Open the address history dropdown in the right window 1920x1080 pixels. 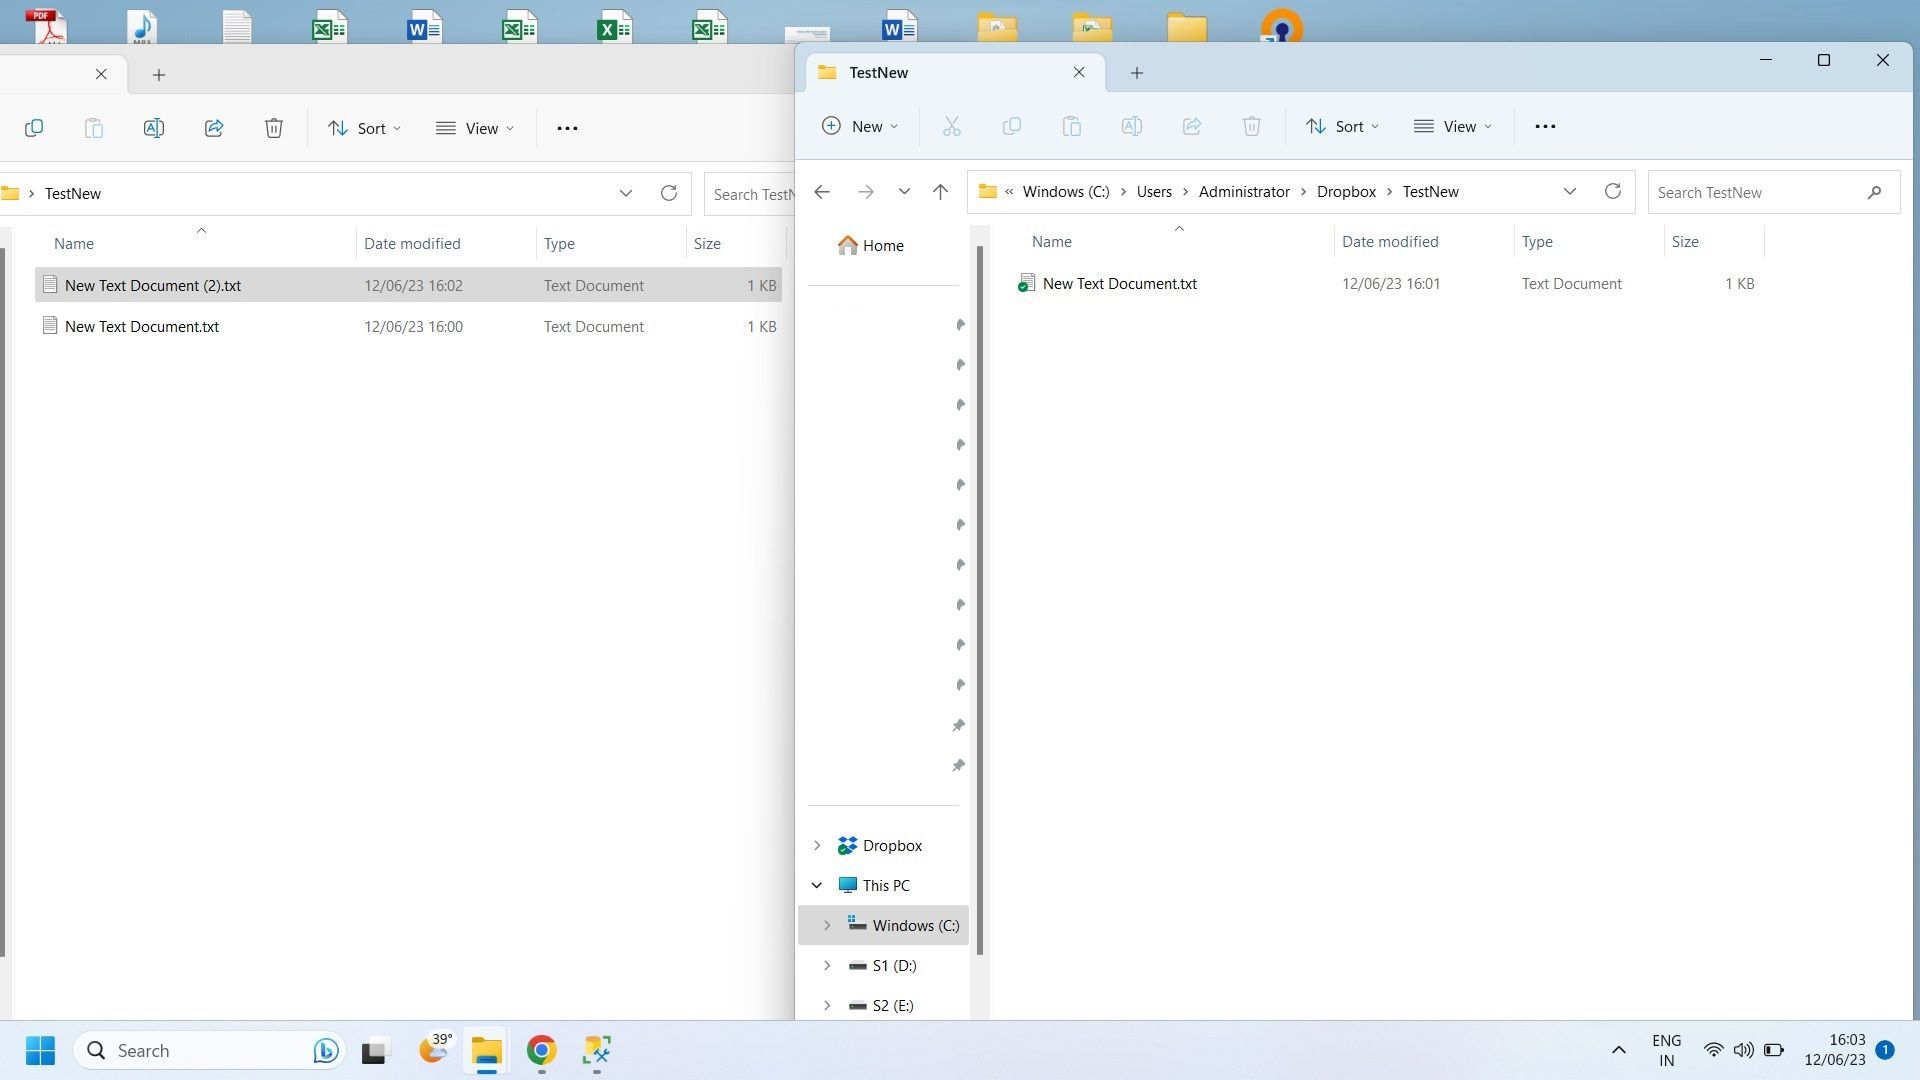point(1570,191)
